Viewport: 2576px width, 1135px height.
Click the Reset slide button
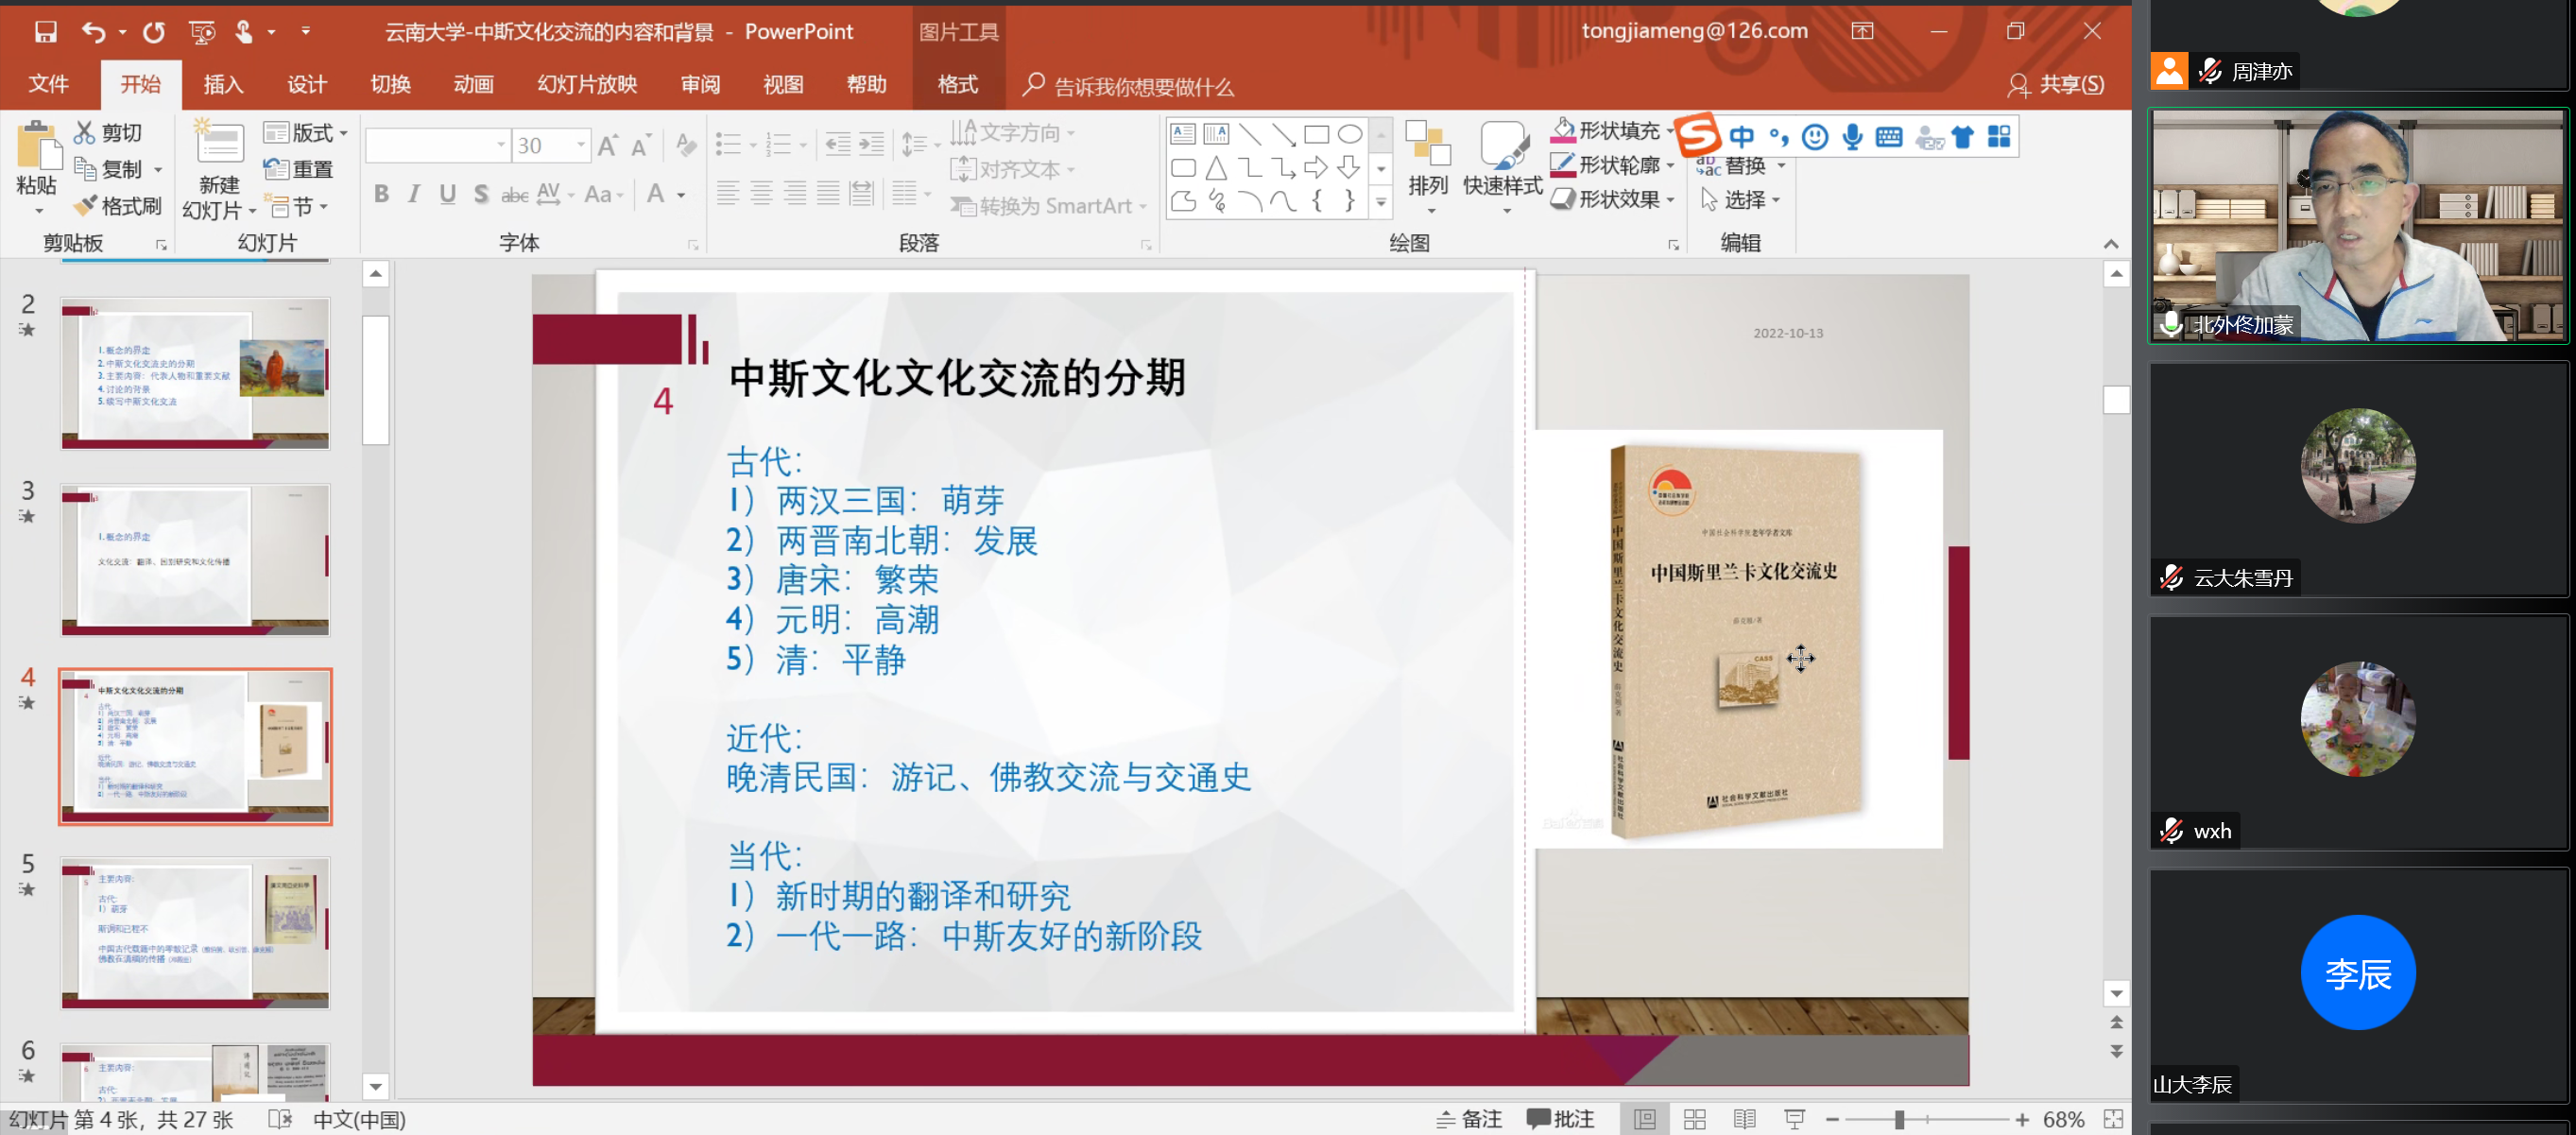(299, 169)
